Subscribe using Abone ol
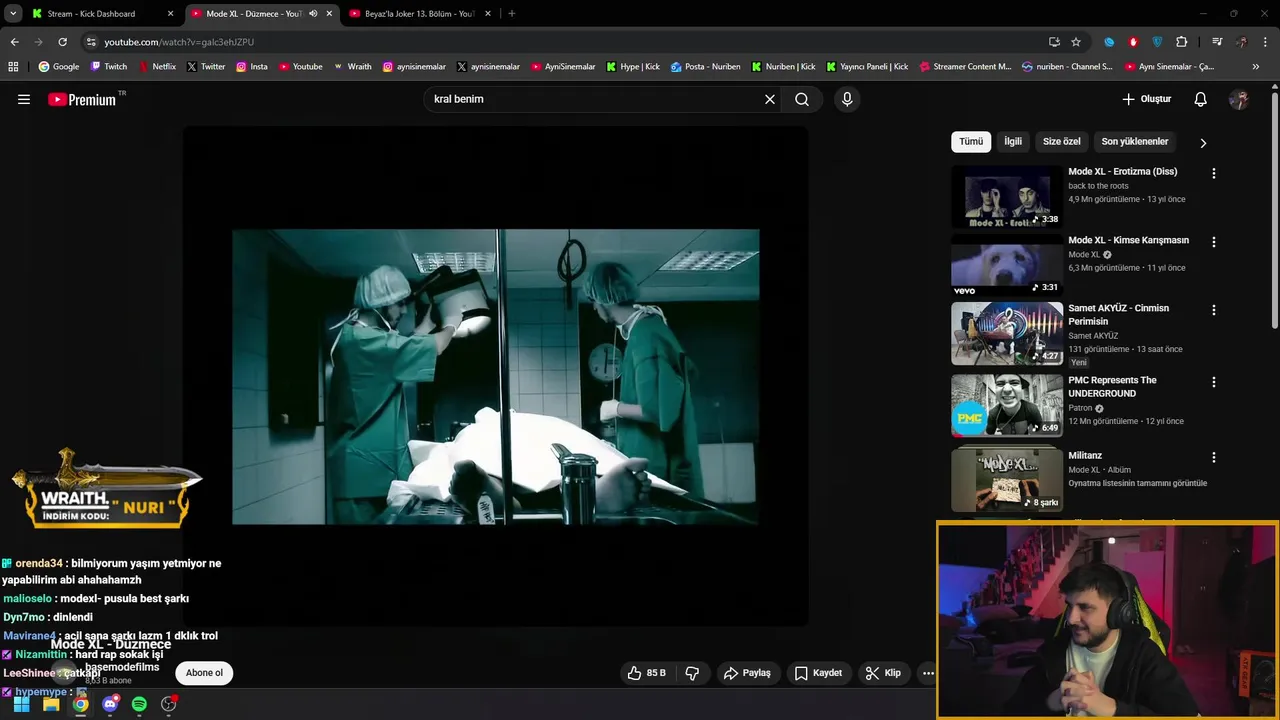1280x720 pixels. (204, 673)
